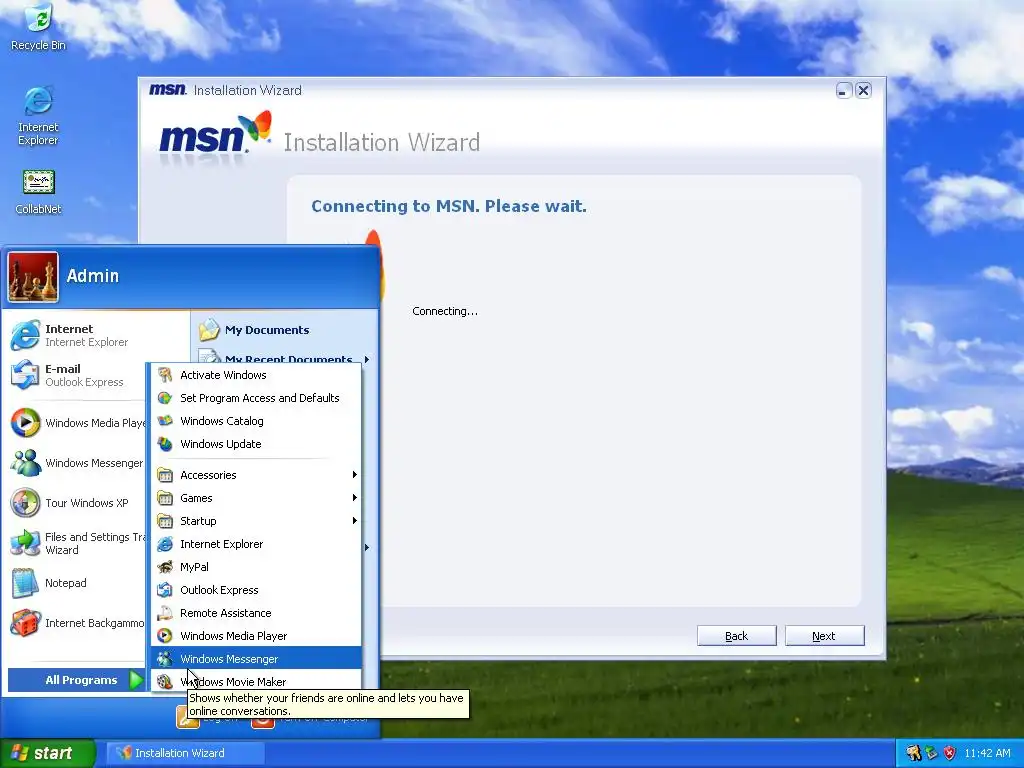Choose Set Program Access and Defaults
Viewport: 1024px width, 768px height.
[256, 398]
